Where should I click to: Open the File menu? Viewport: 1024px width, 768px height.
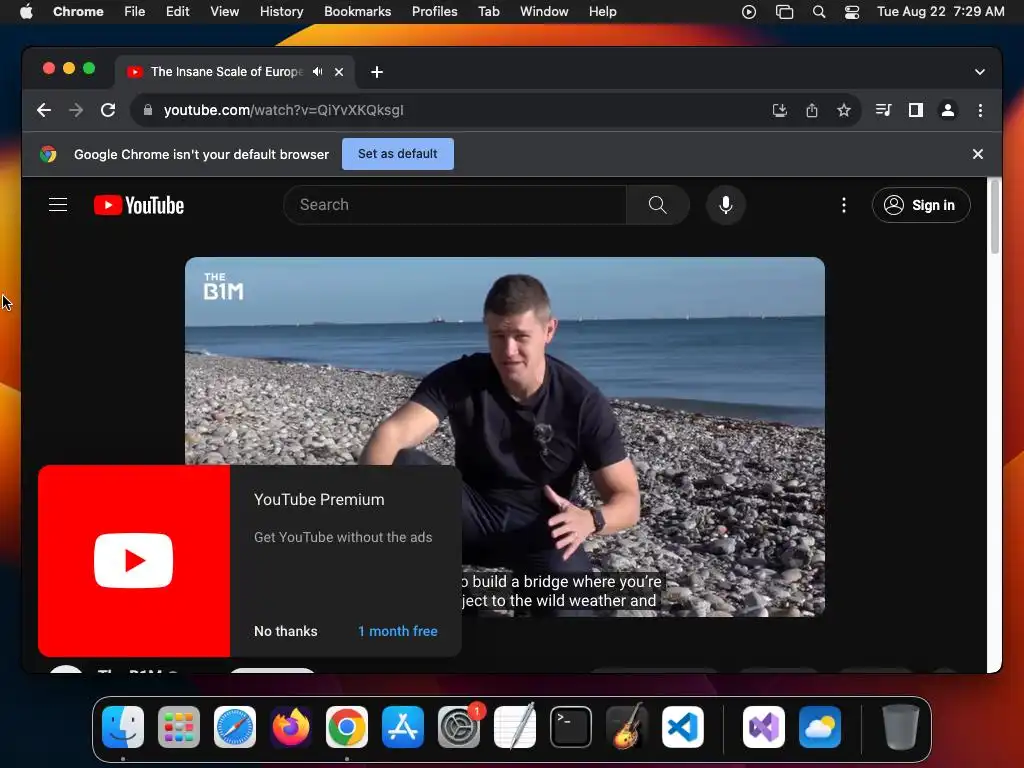coord(135,12)
